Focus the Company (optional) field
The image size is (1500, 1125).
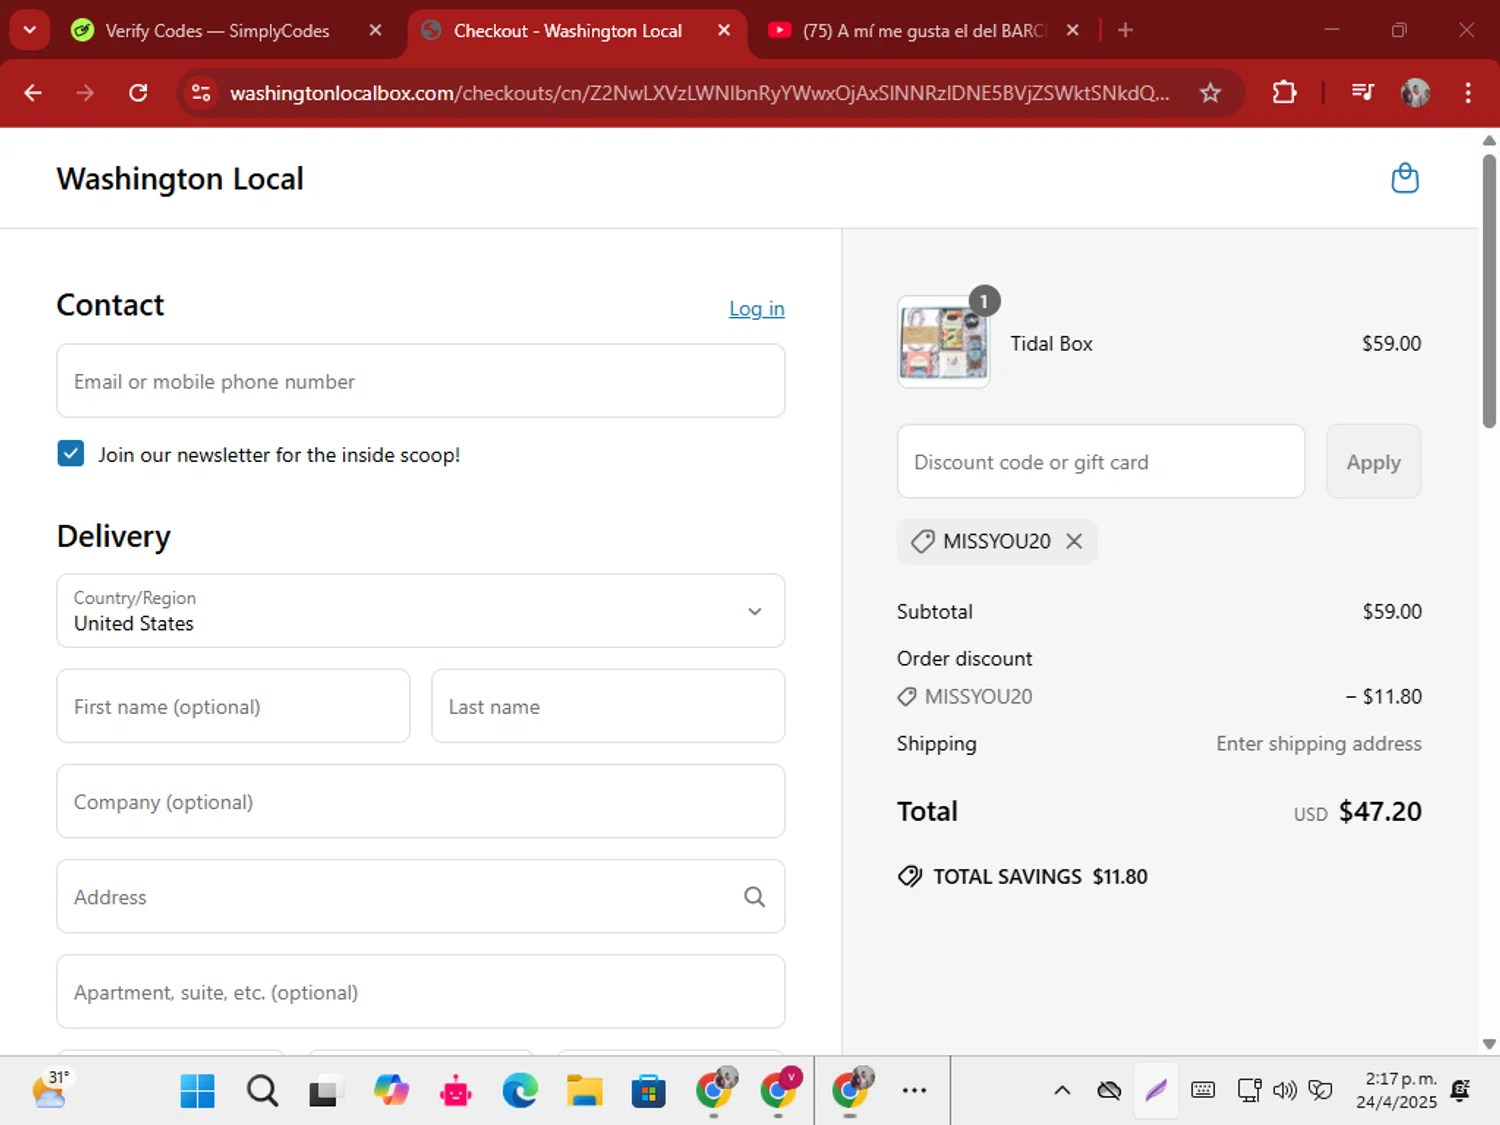(x=421, y=801)
